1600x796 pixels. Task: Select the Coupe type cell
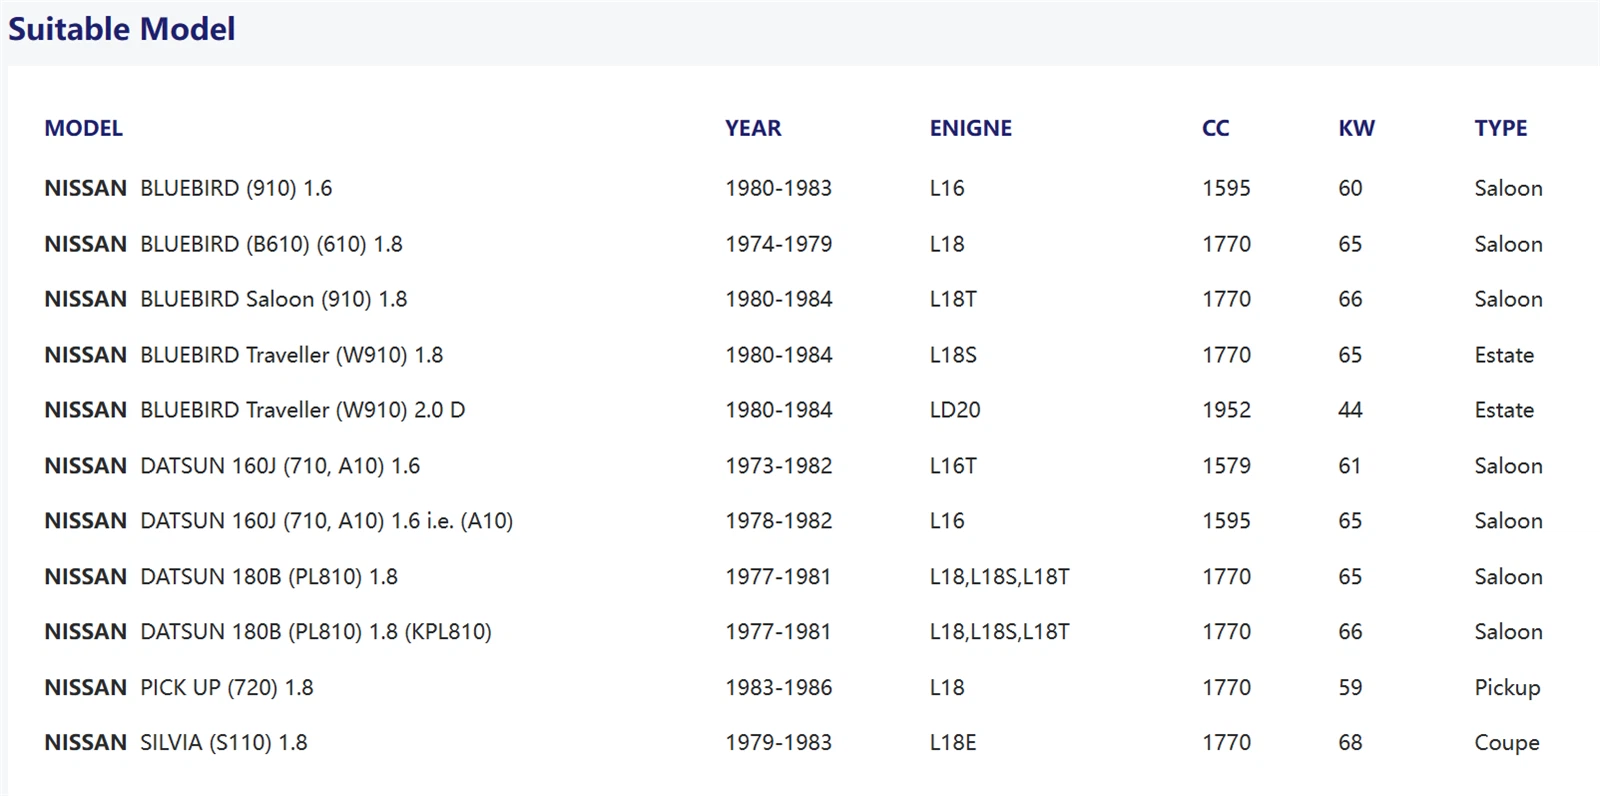pos(1507,743)
